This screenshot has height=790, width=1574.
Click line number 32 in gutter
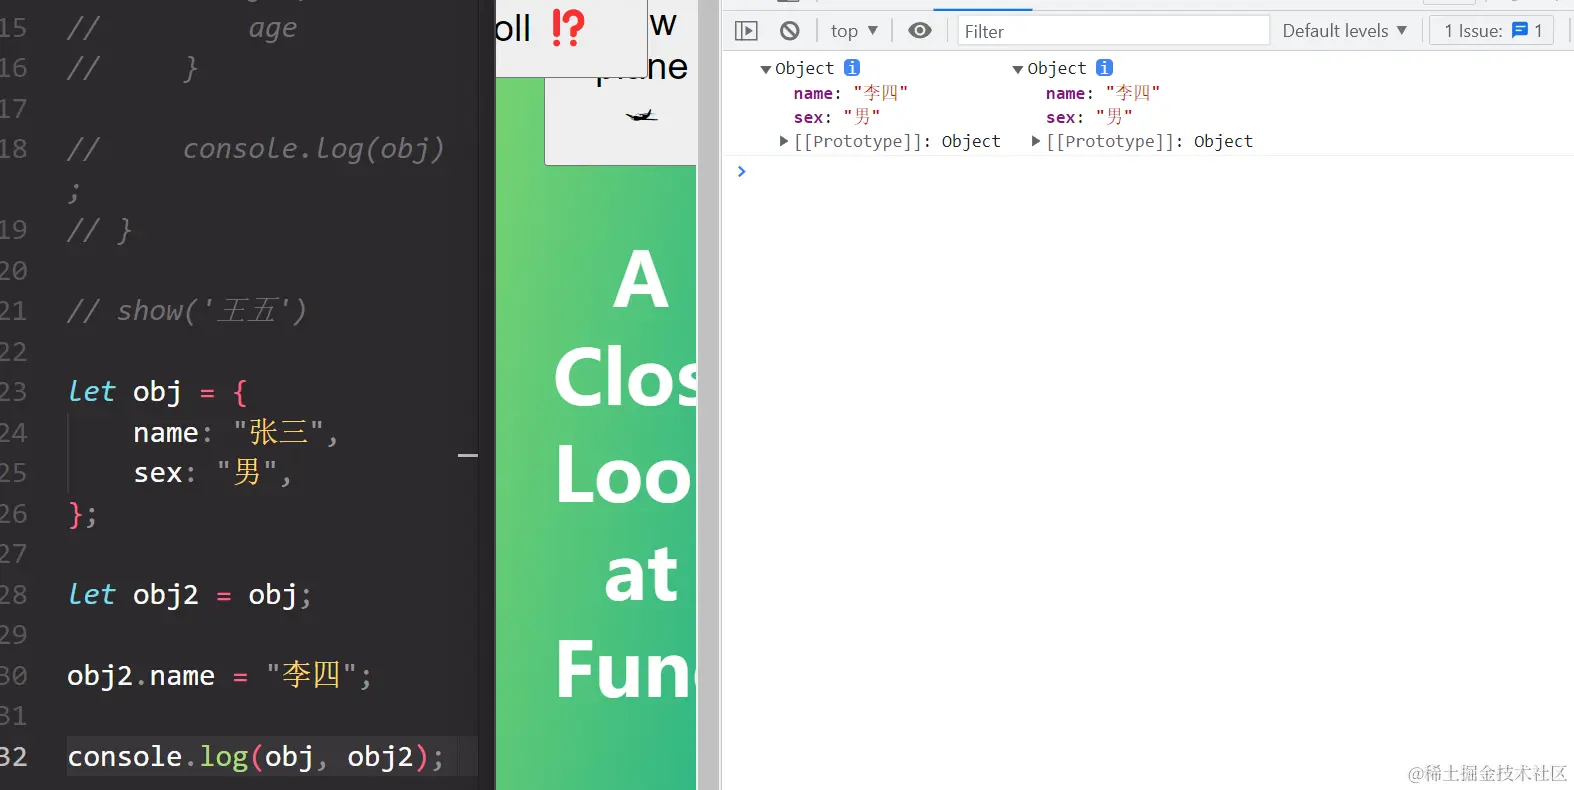[x=13, y=757]
